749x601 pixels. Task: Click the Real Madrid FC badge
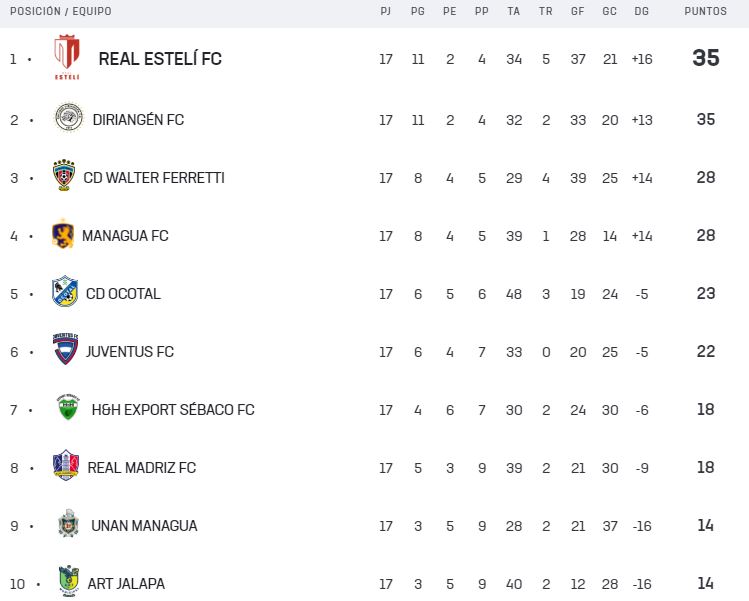point(66,466)
